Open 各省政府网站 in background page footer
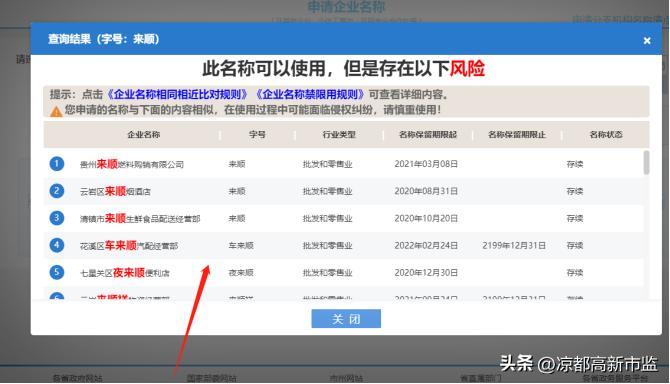Image resolution: width=670 pixels, height=384 pixels. click(x=77, y=378)
